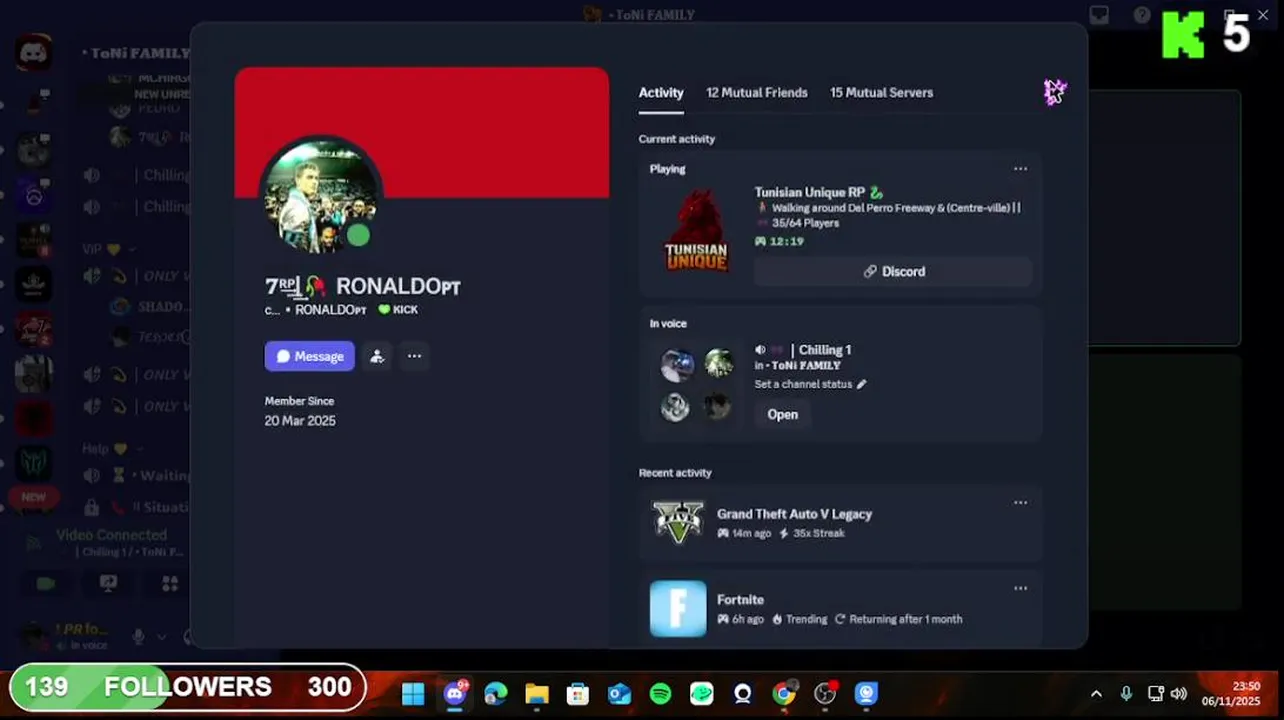This screenshot has height=720, width=1284.
Task: Switch to the 12 Mutual Friends tab
Action: pos(757,92)
